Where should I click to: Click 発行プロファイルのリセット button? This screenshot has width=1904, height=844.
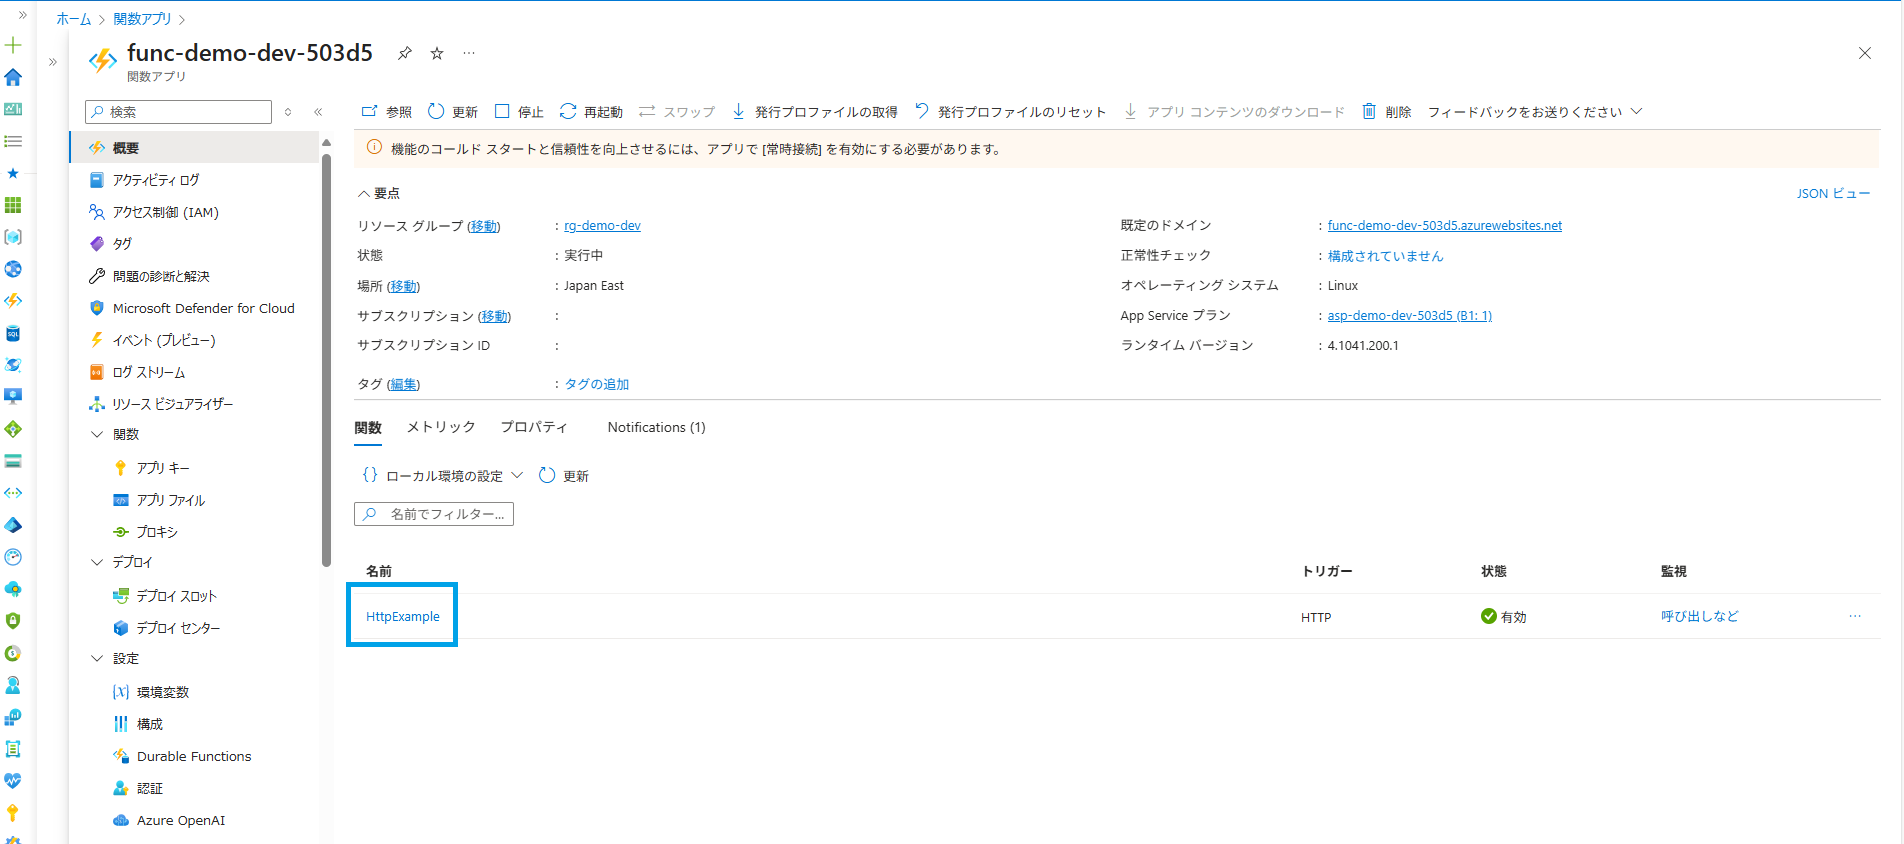[1010, 112]
